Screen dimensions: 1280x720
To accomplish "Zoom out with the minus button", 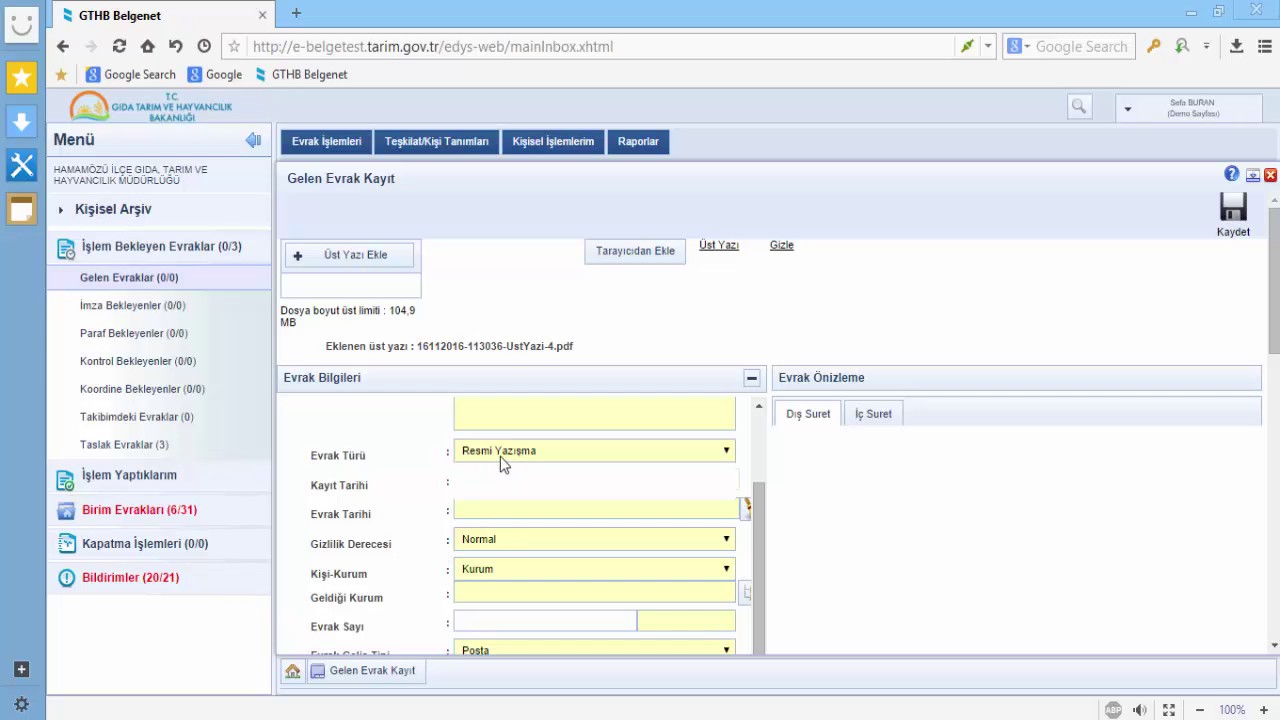I will click(1200, 710).
